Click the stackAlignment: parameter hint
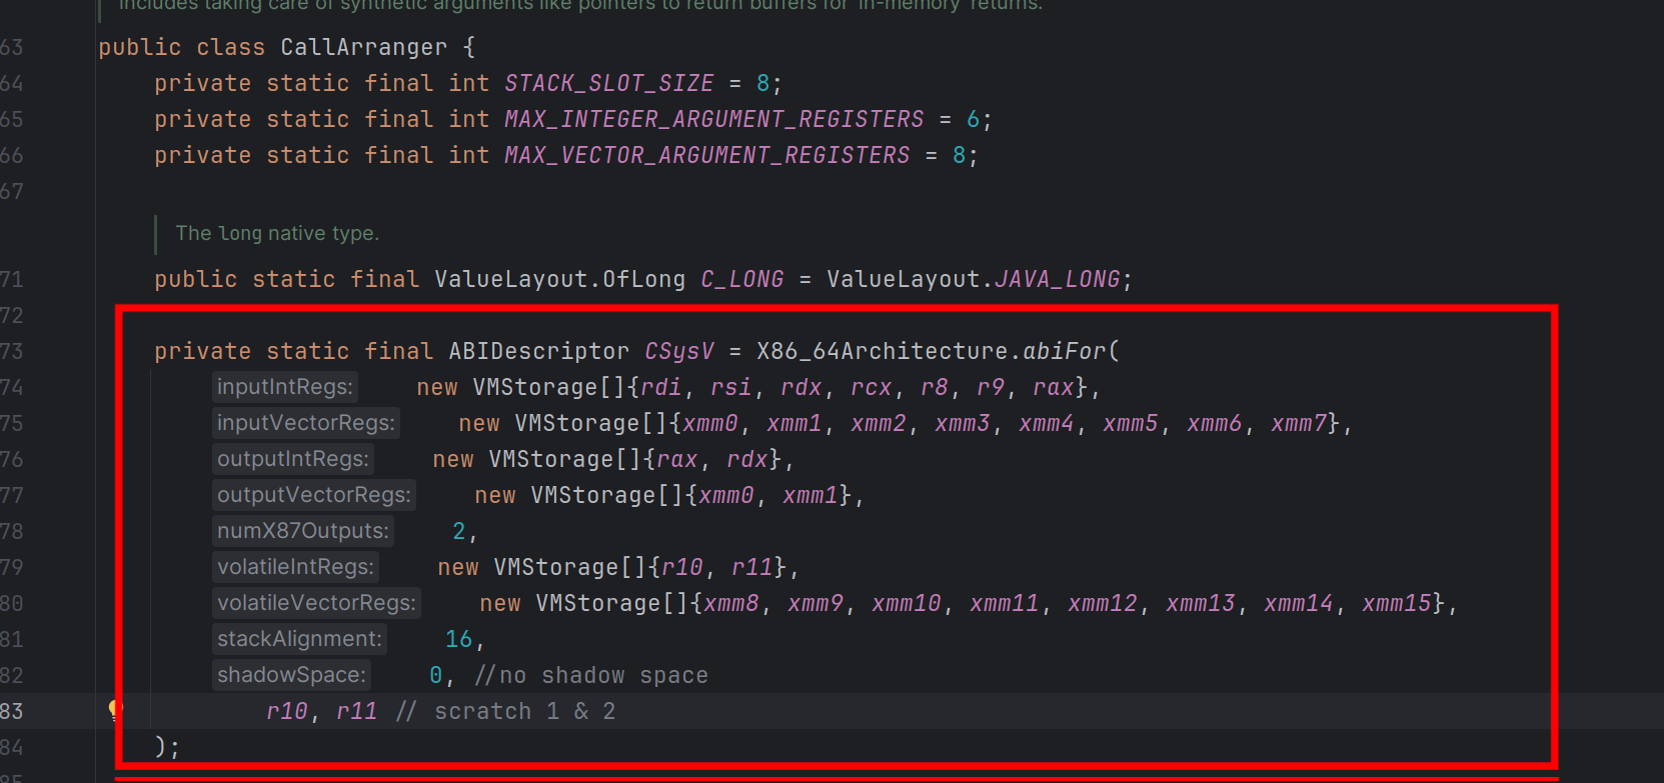1664x783 pixels. tap(300, 639)
